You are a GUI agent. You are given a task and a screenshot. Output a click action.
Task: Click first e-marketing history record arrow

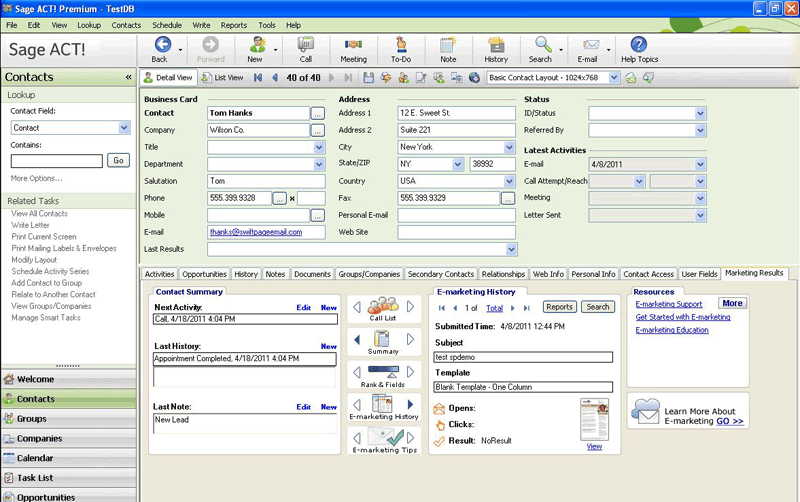tap(441, 308)
